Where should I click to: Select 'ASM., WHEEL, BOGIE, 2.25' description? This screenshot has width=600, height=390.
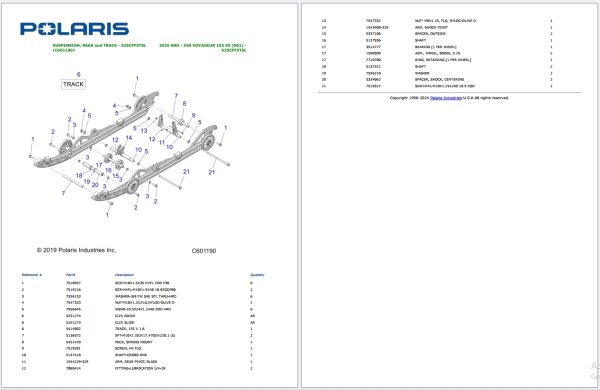tap(437, 54)
